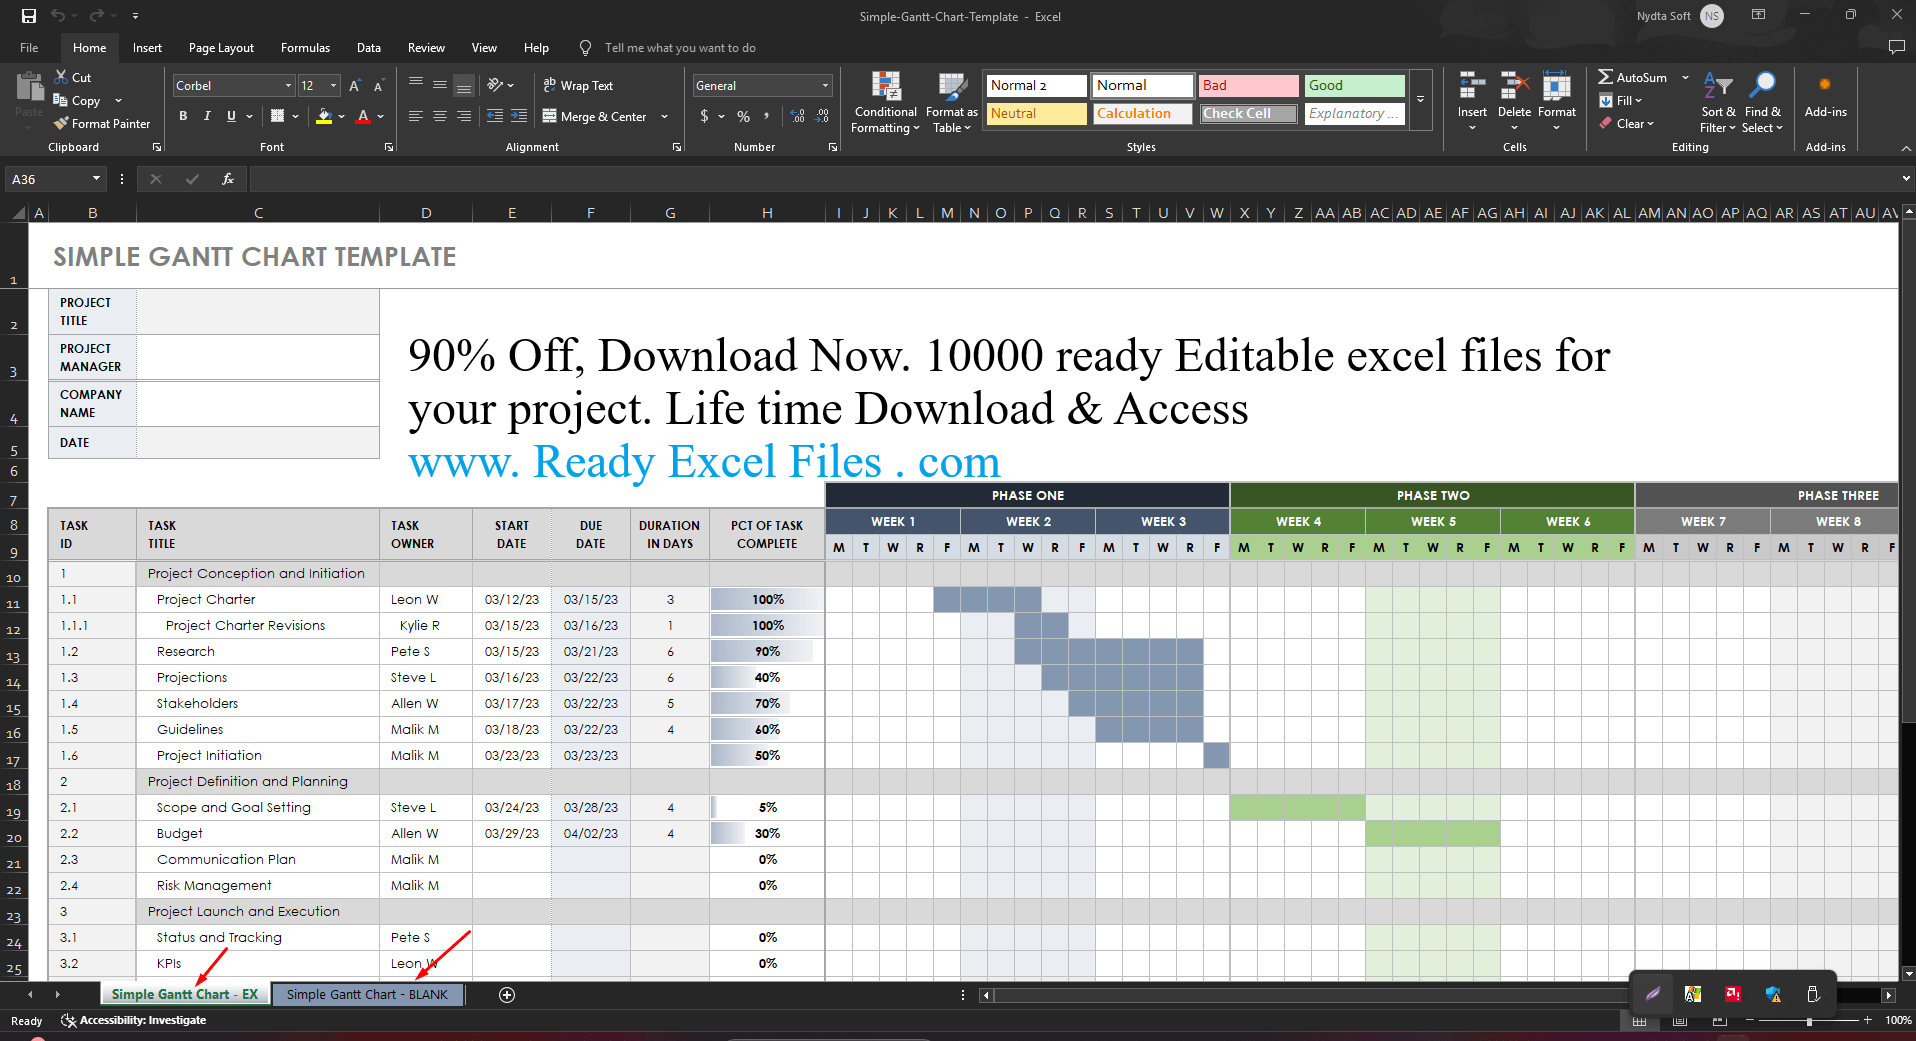
Task: Open Format as Table
Action: point(951,102)
